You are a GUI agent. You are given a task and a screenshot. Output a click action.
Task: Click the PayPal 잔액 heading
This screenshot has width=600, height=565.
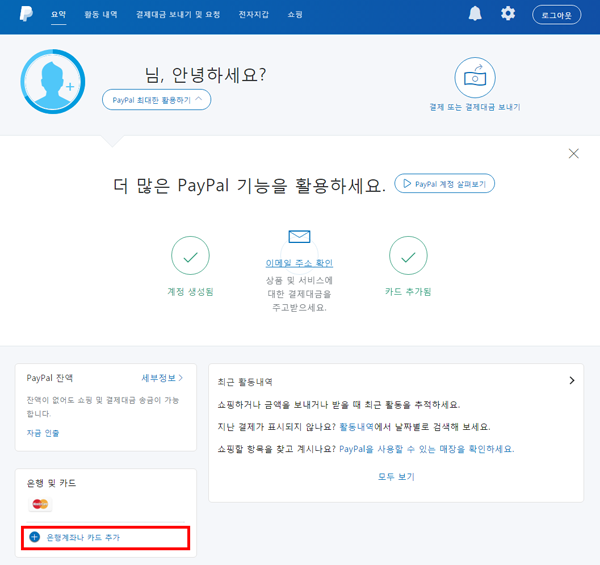tap(49, 378)
